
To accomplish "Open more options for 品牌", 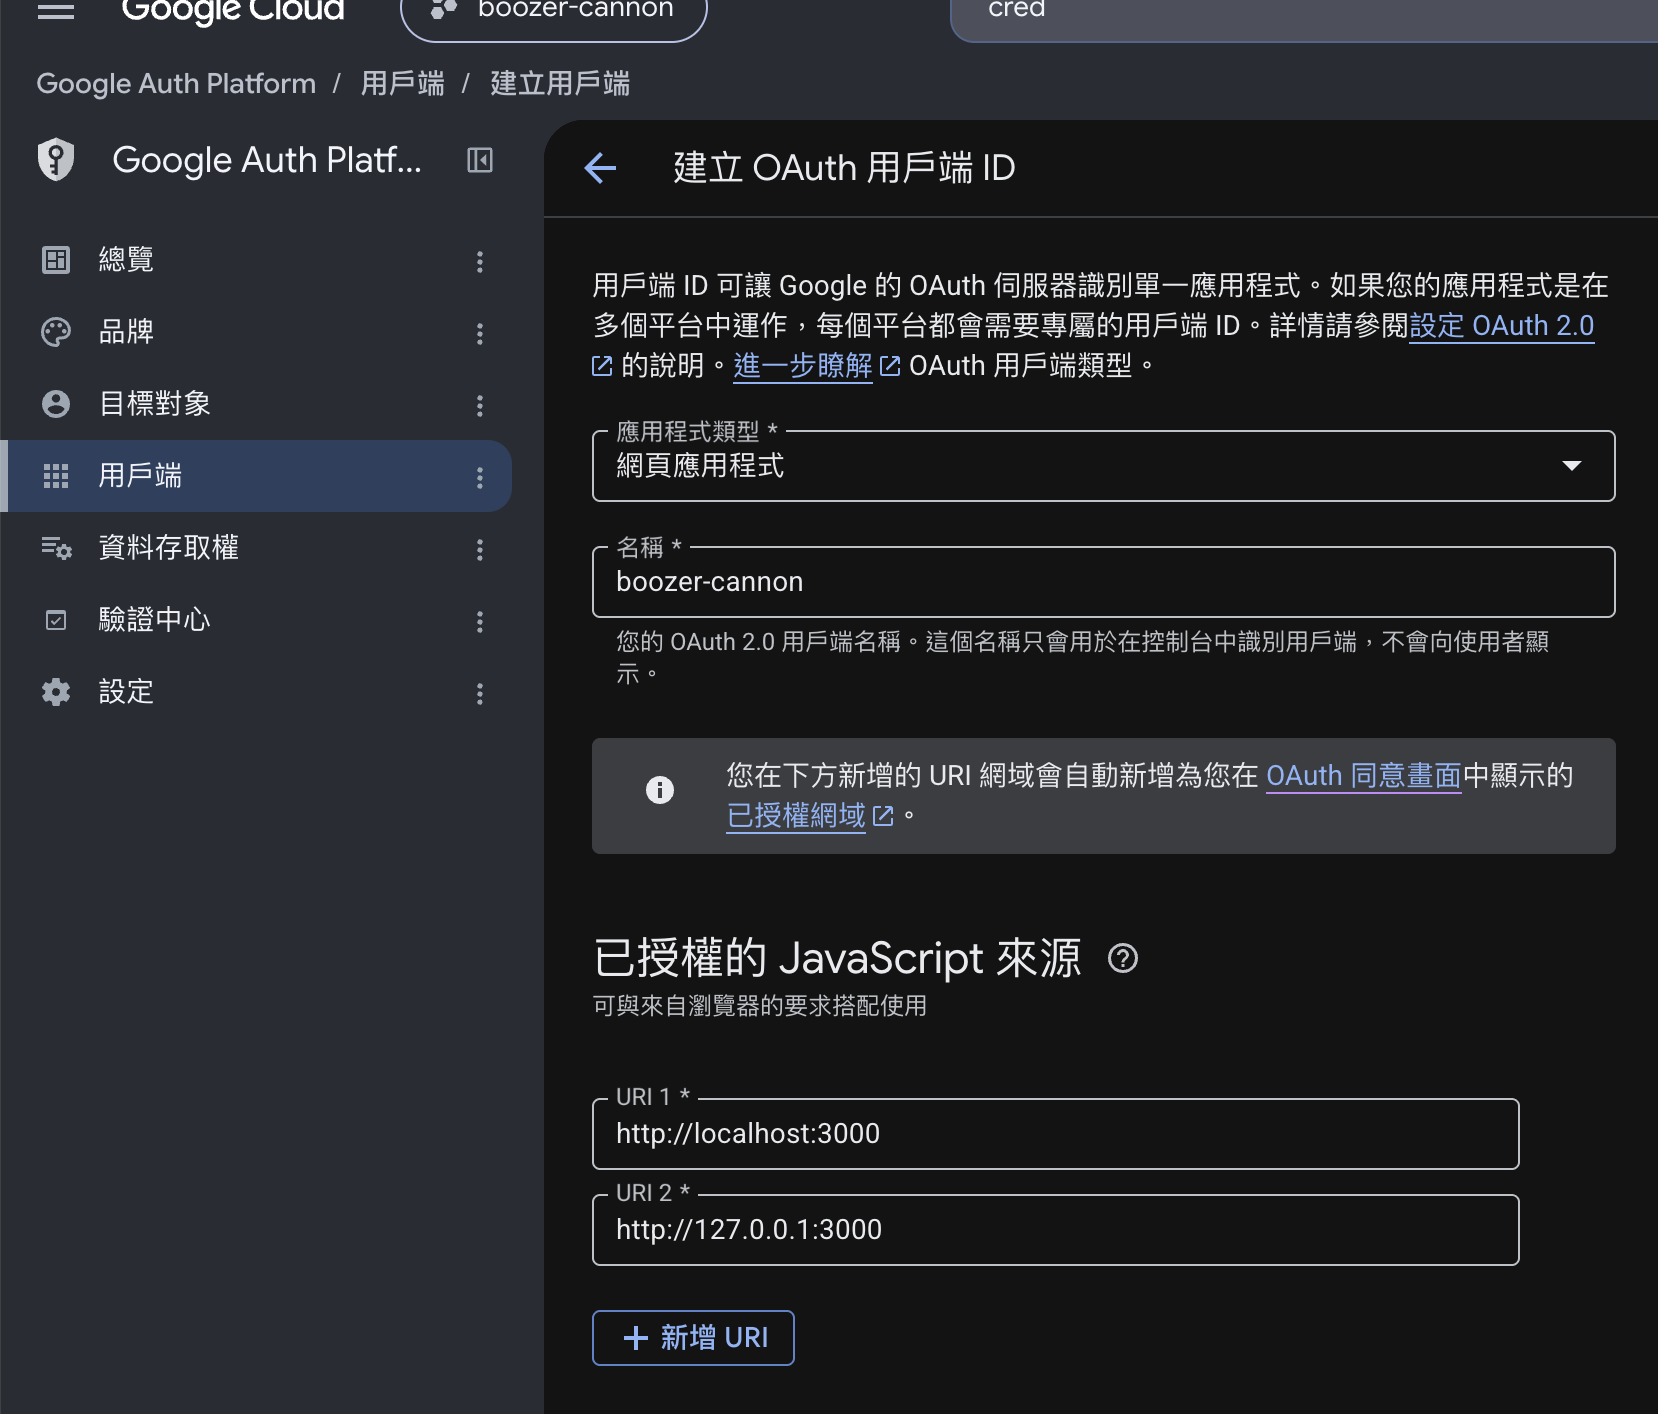I will point(480,334).
